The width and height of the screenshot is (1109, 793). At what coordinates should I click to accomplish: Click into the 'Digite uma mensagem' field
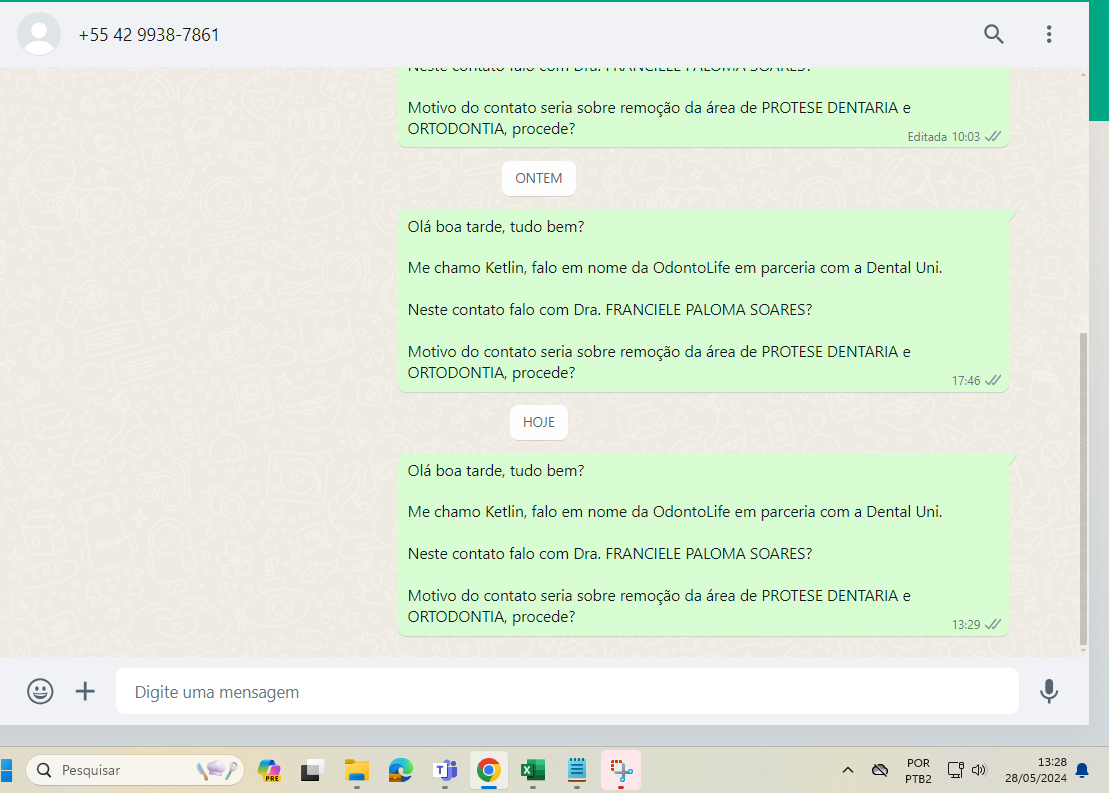pos(567,691)
